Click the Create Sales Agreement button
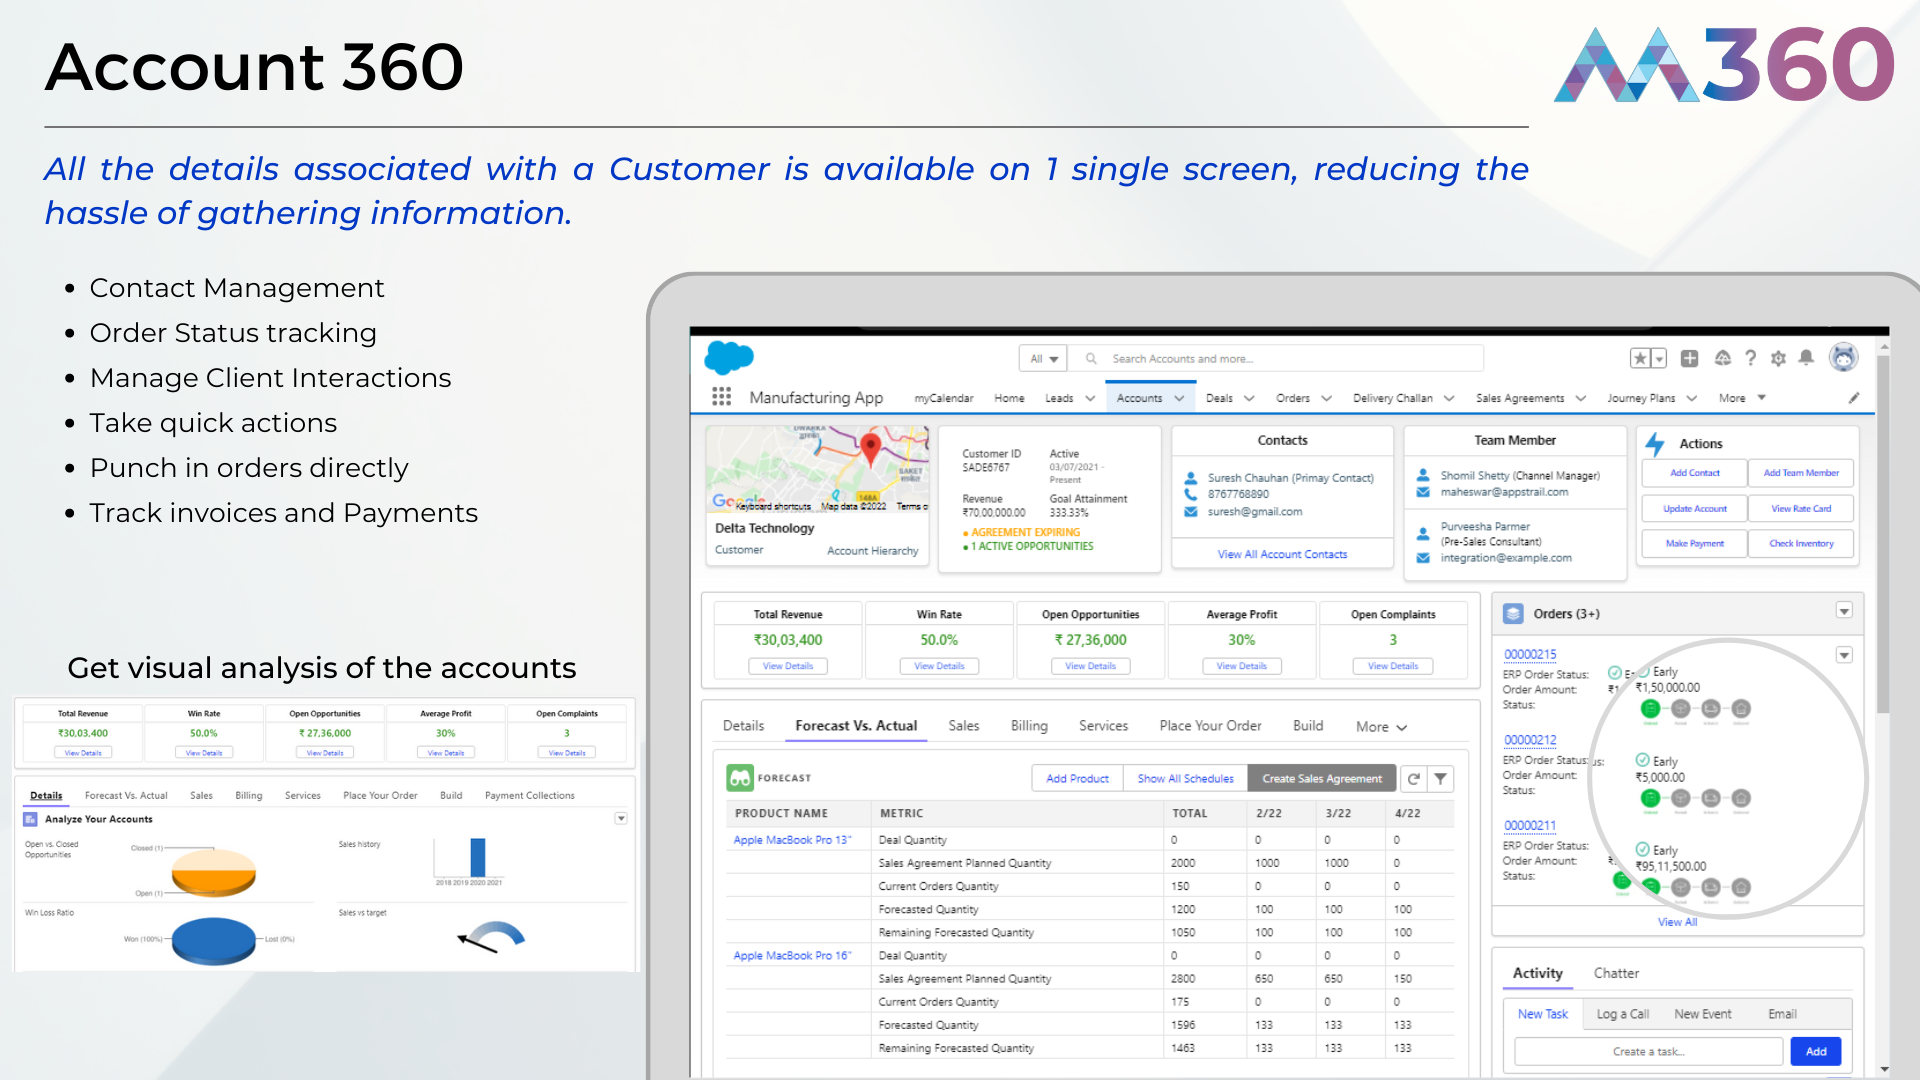The height and width of the screenshot is (1080, 1920). 1322,779
